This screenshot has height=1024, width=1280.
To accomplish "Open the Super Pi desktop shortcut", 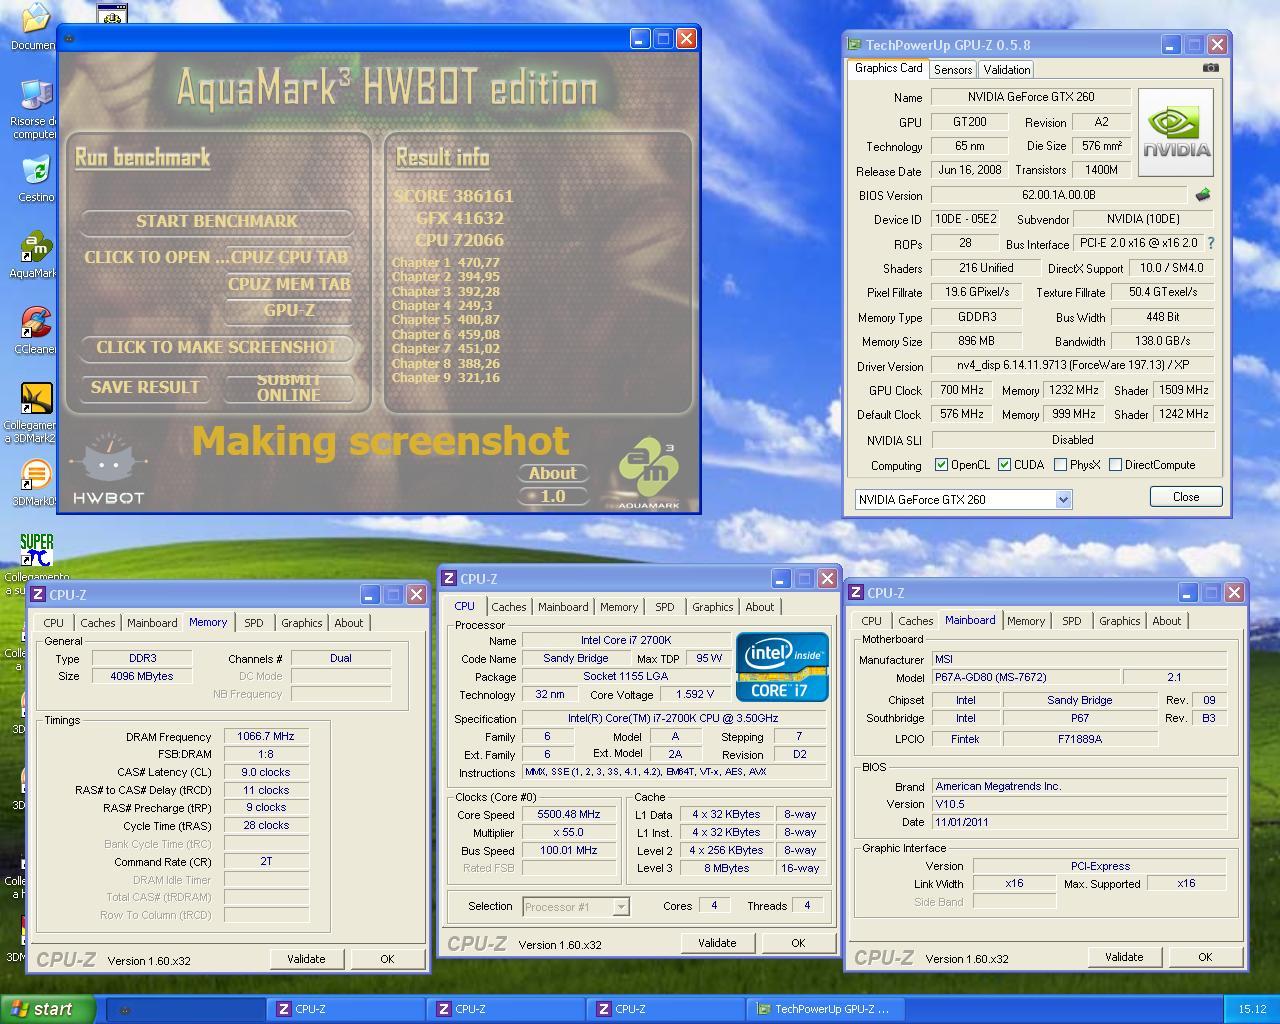I will pos(35,565).
